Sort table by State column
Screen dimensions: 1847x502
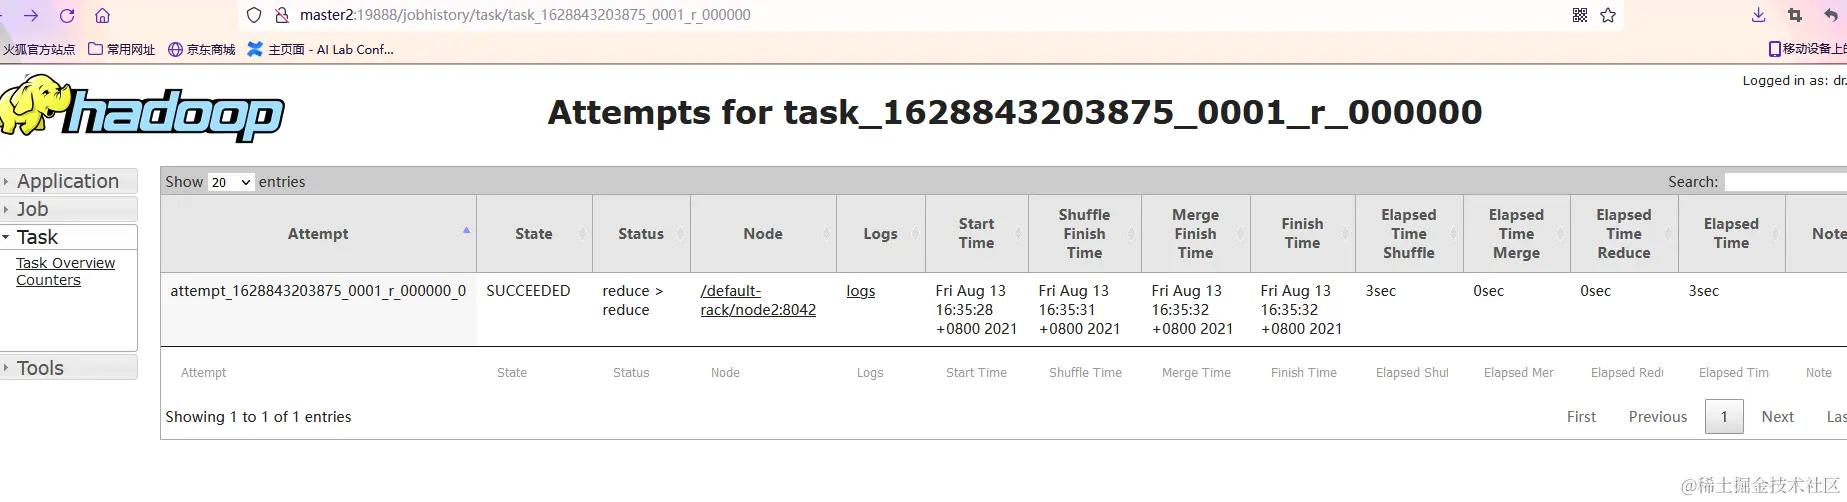534,234
